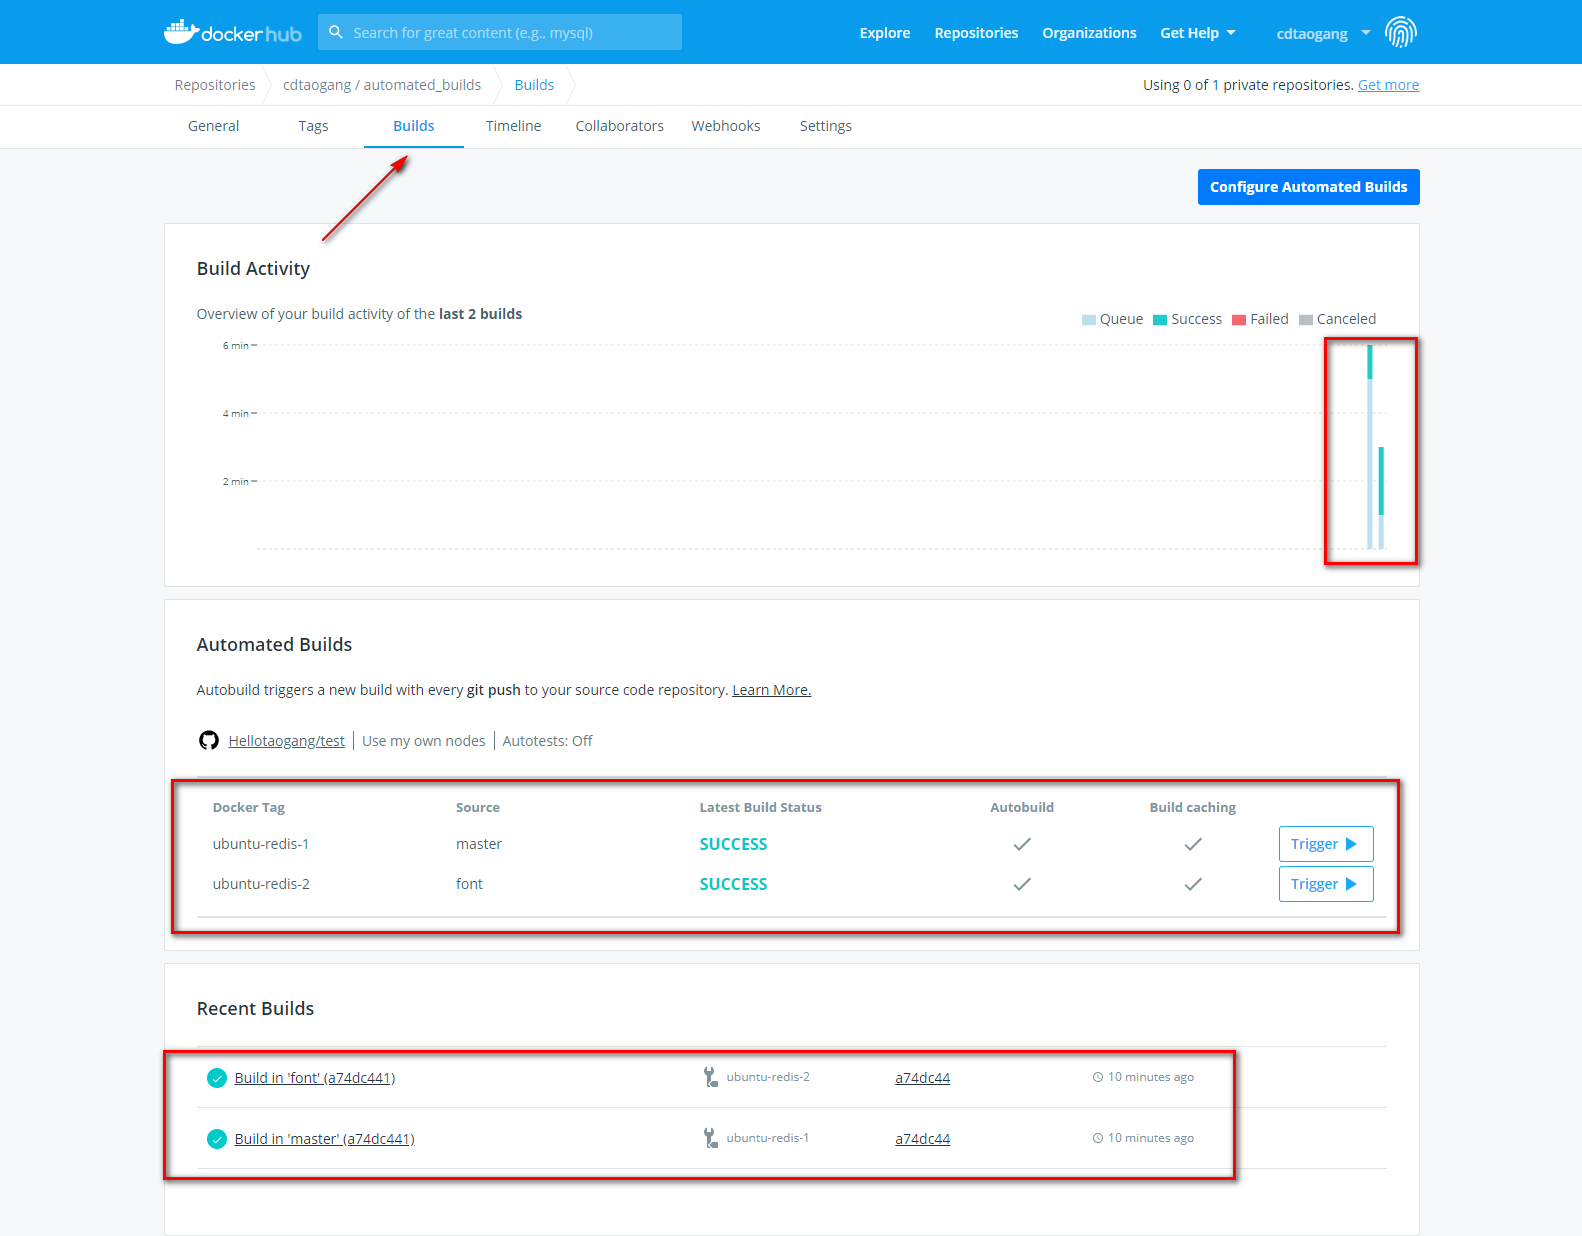
Task: Click Failed legend color swatch
Action: [1239, 320]
